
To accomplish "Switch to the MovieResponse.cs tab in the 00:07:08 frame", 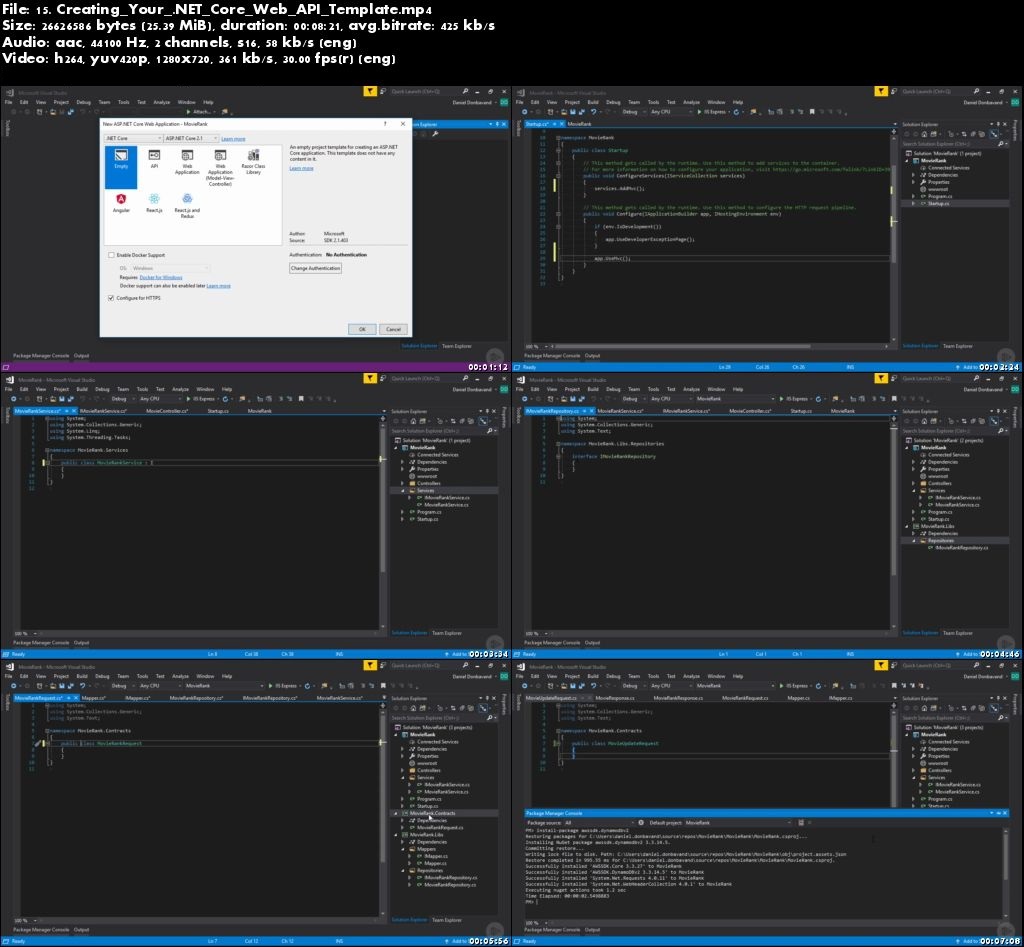I will [x=615, y=698].
